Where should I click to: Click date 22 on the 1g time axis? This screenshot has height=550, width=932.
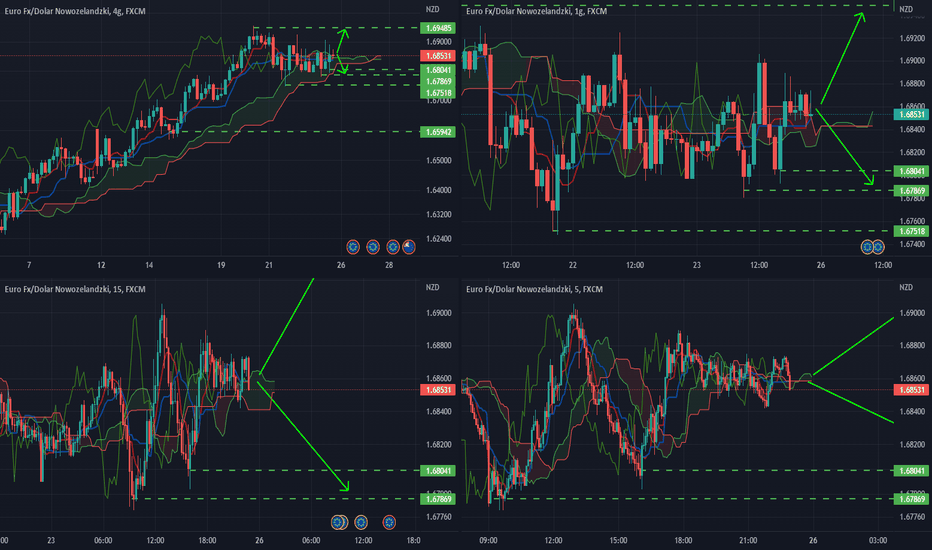[x=572, y=265]
